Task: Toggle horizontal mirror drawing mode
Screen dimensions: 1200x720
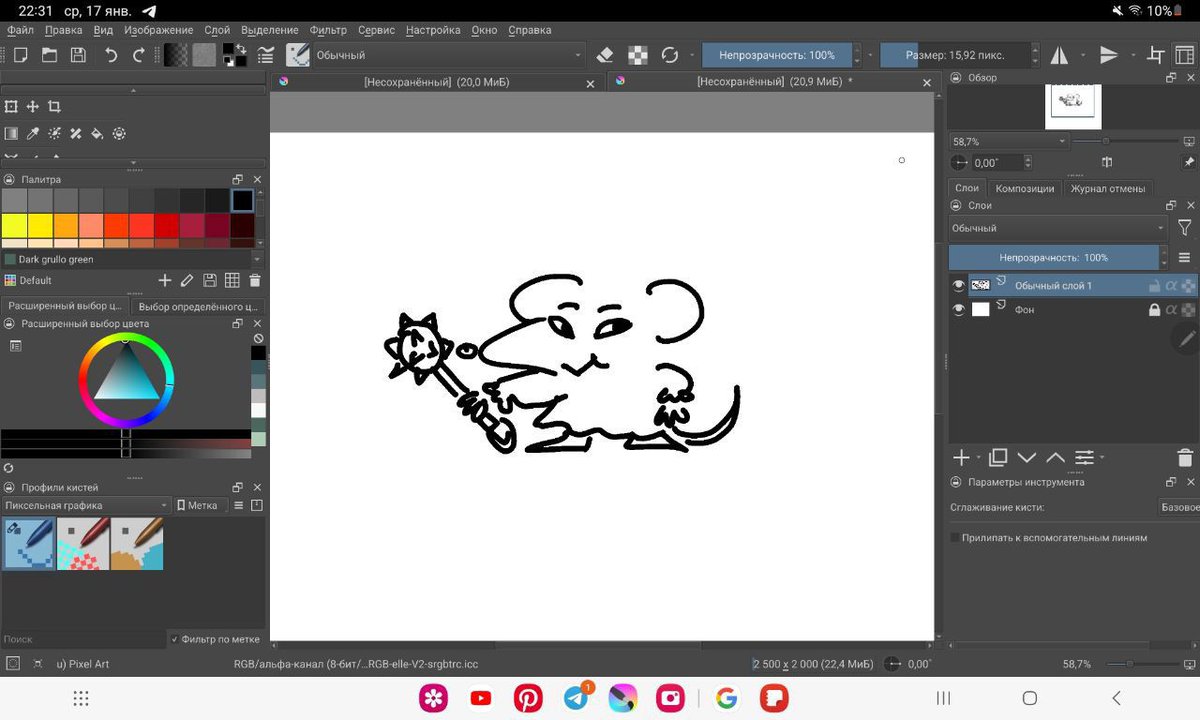Action: tap(1059, 56)
